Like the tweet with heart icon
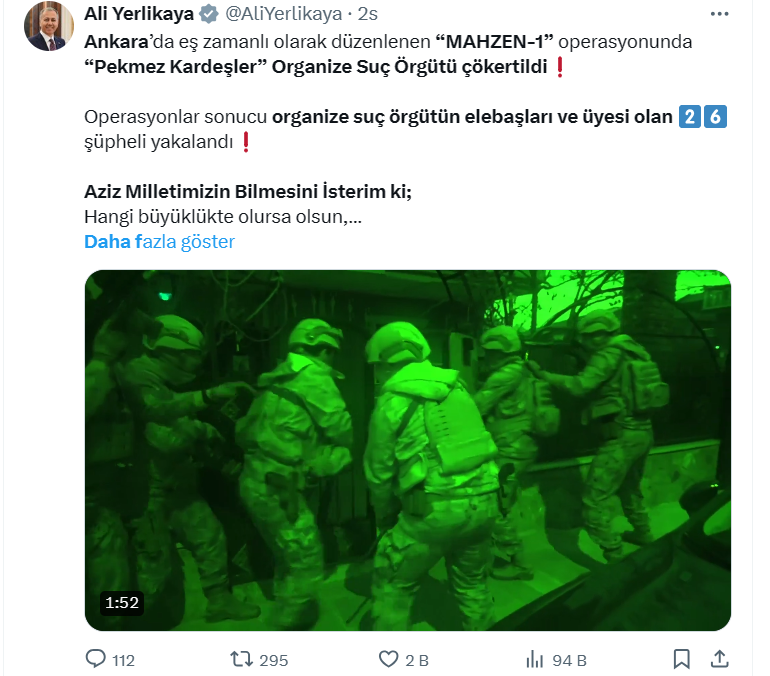This screenshot has width=770, height=676. pyautogui.click(x=388, y=659)
